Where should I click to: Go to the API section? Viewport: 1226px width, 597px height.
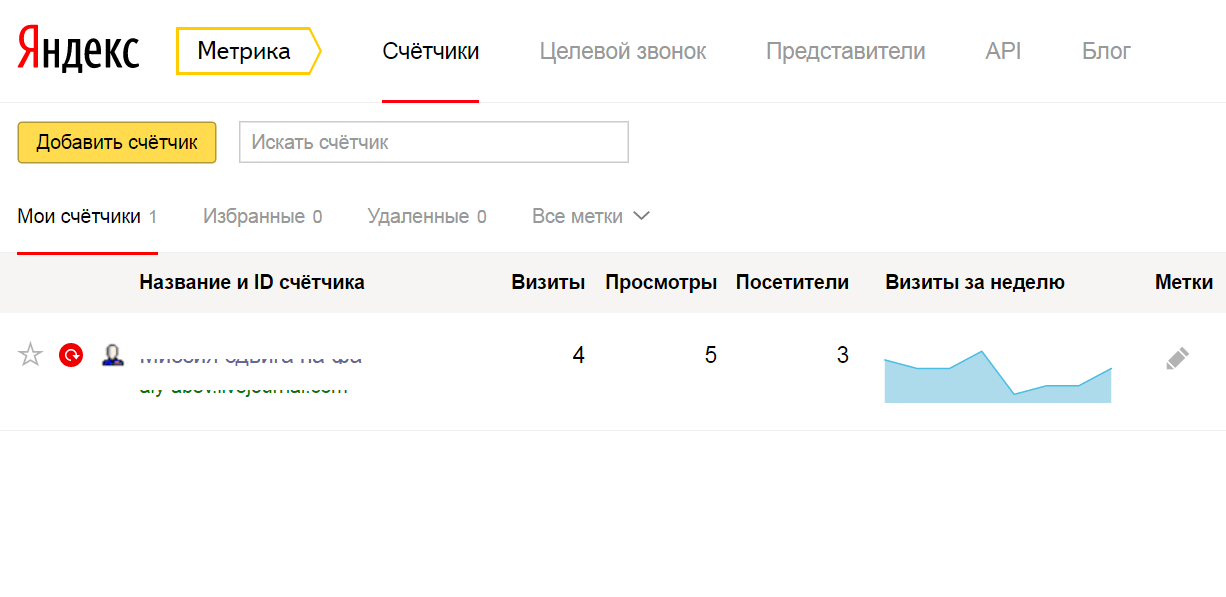tap(1003, 51)
